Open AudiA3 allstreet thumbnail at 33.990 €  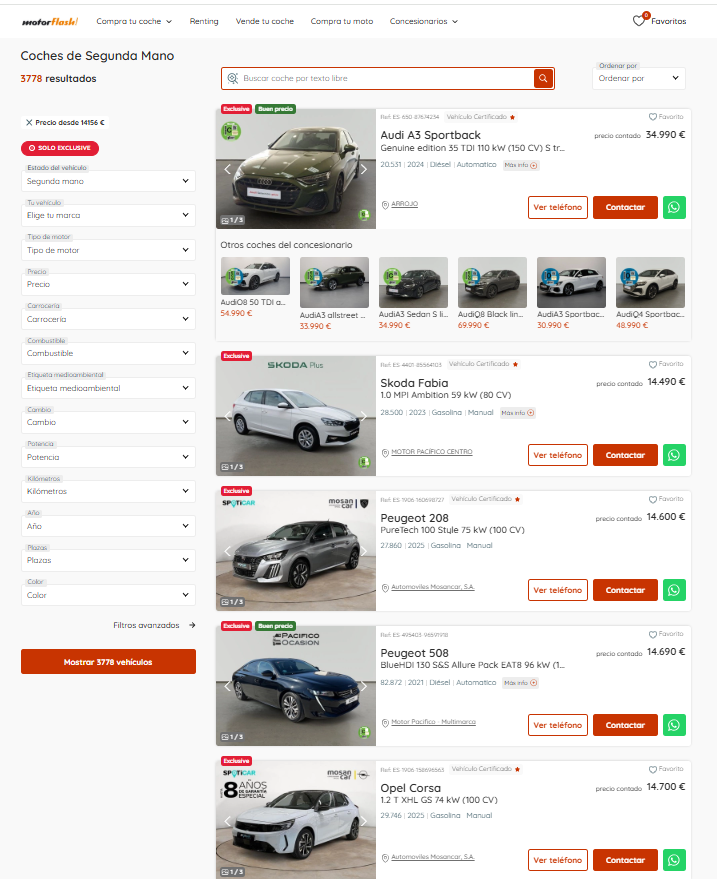tap(334, 283)
